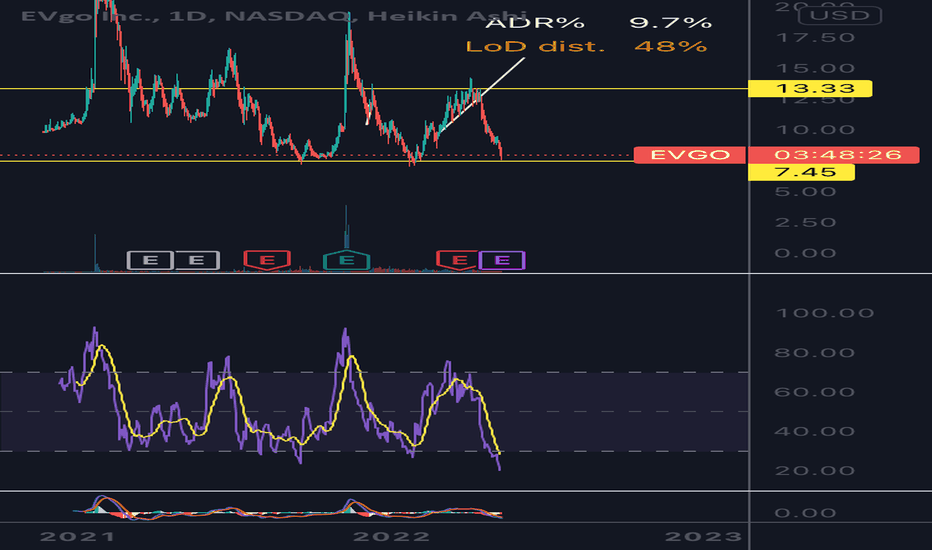Click the 48% LoD distance value

pos(670,46)
